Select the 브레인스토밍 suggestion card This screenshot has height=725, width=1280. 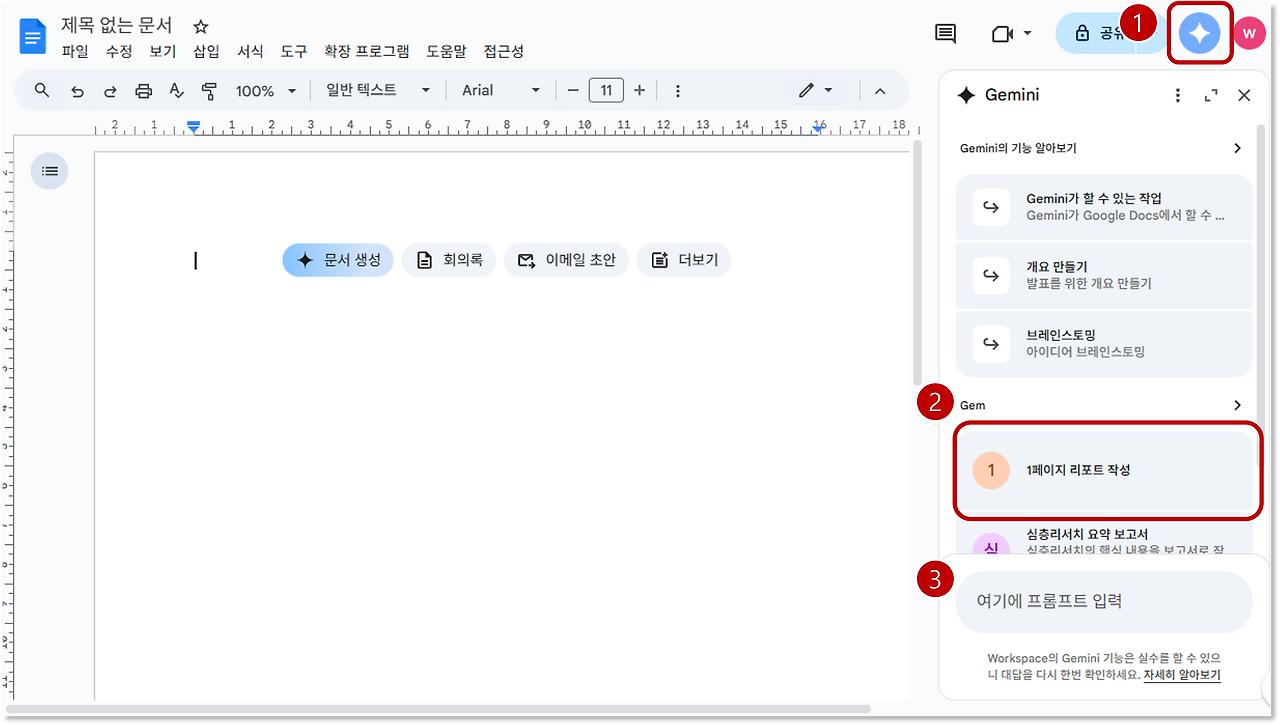point(1104,343)
